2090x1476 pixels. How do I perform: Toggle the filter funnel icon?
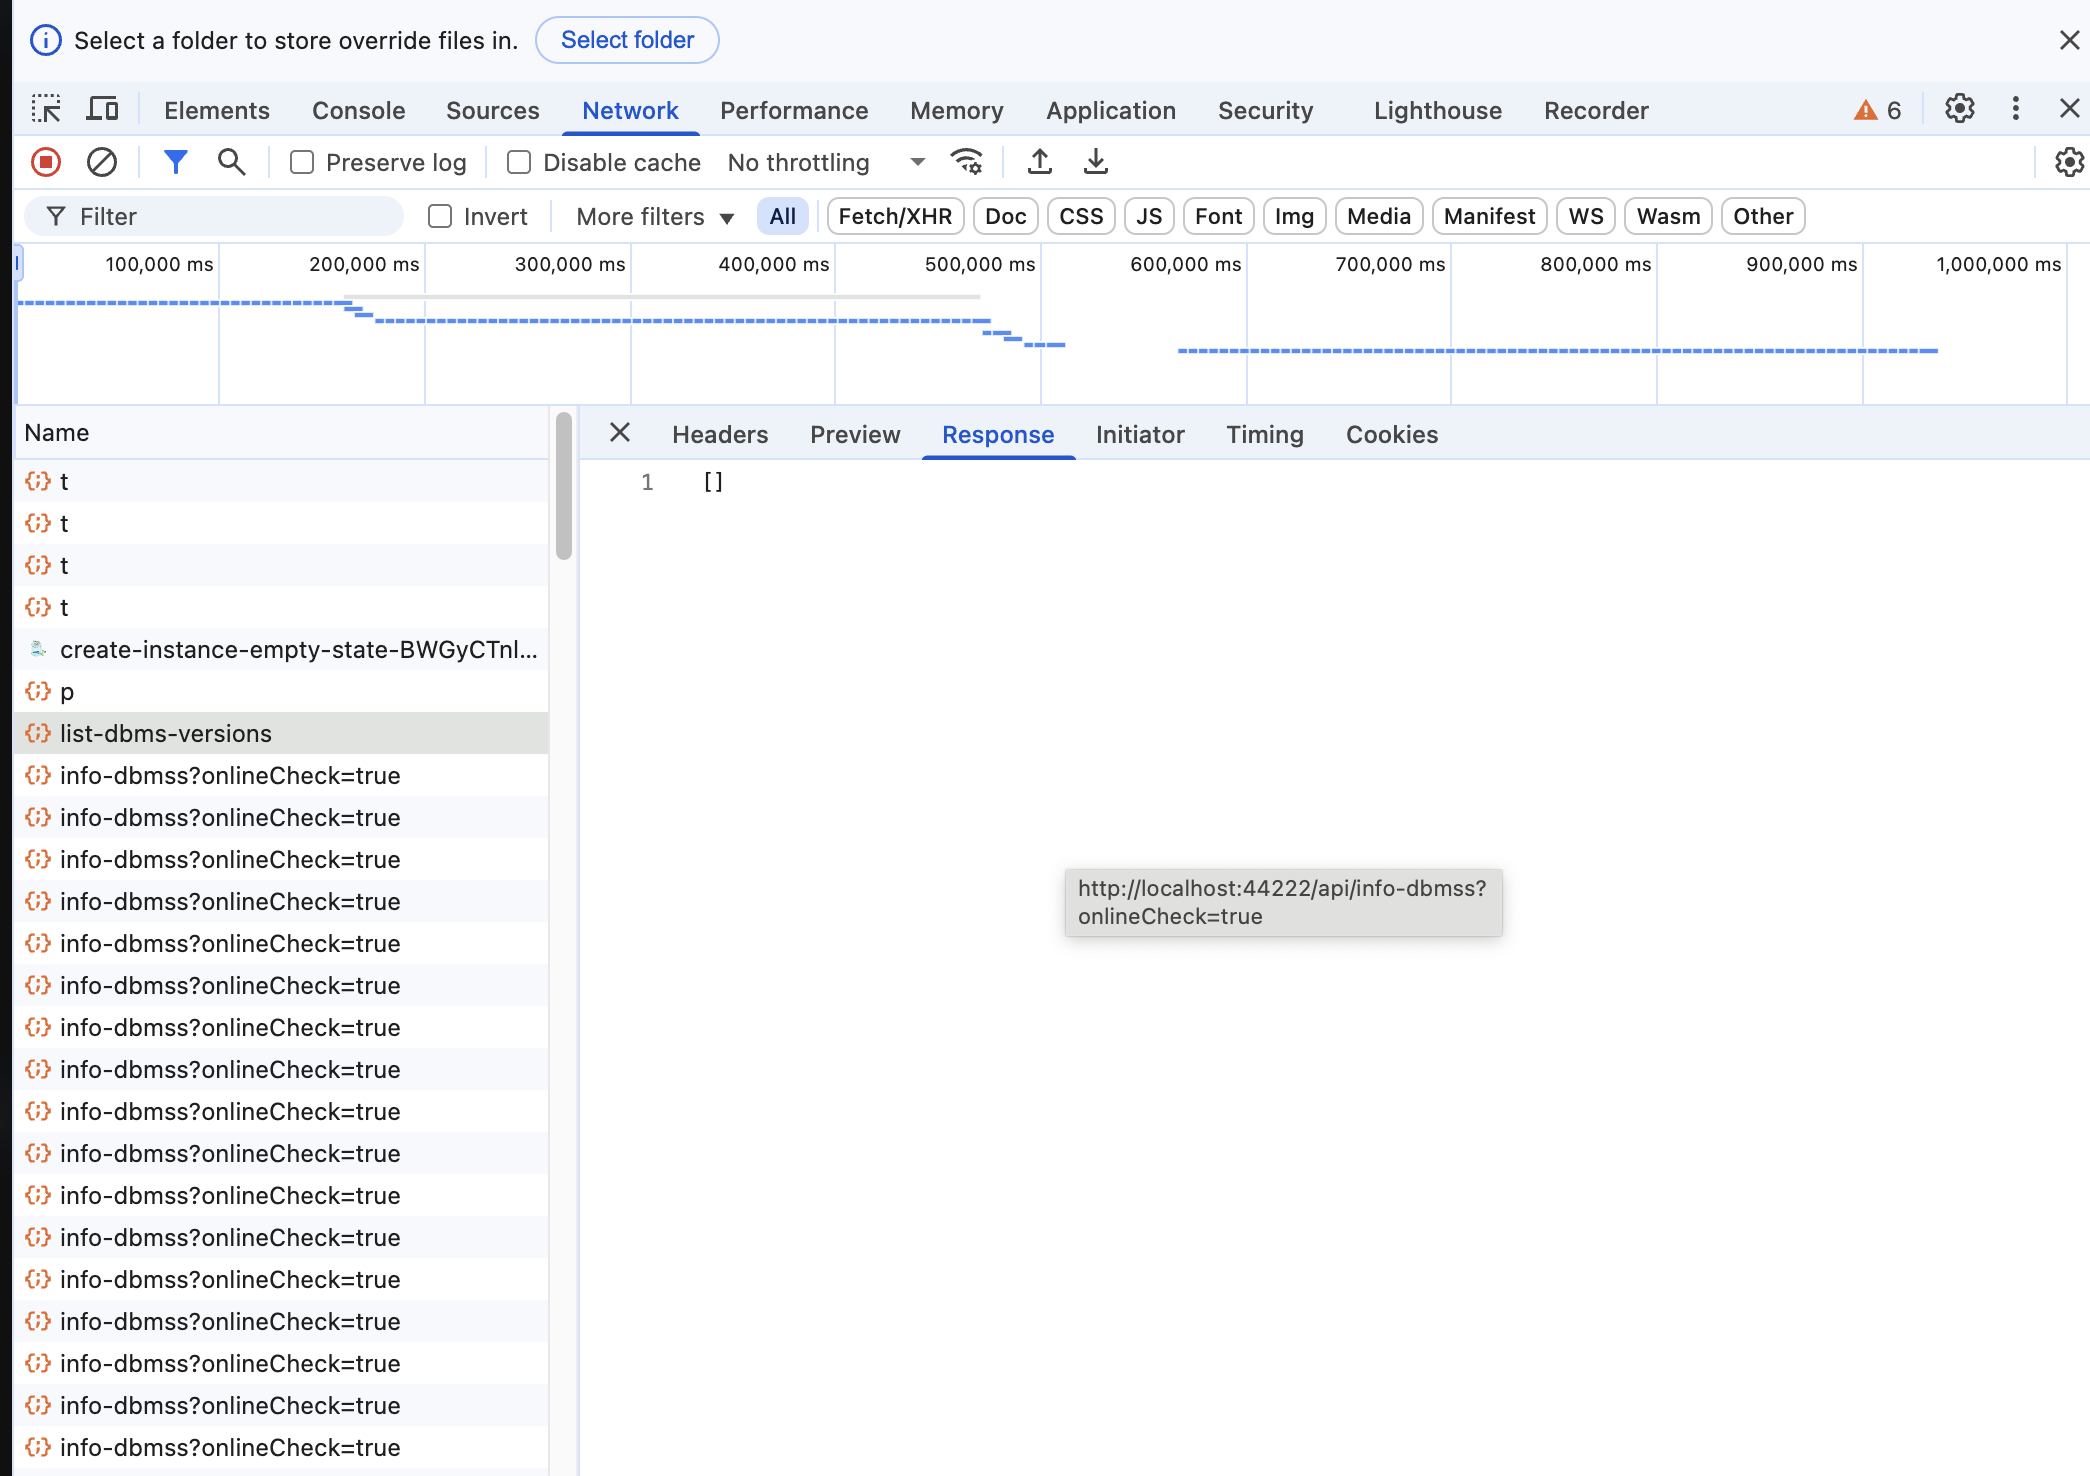tap(176, 162)
